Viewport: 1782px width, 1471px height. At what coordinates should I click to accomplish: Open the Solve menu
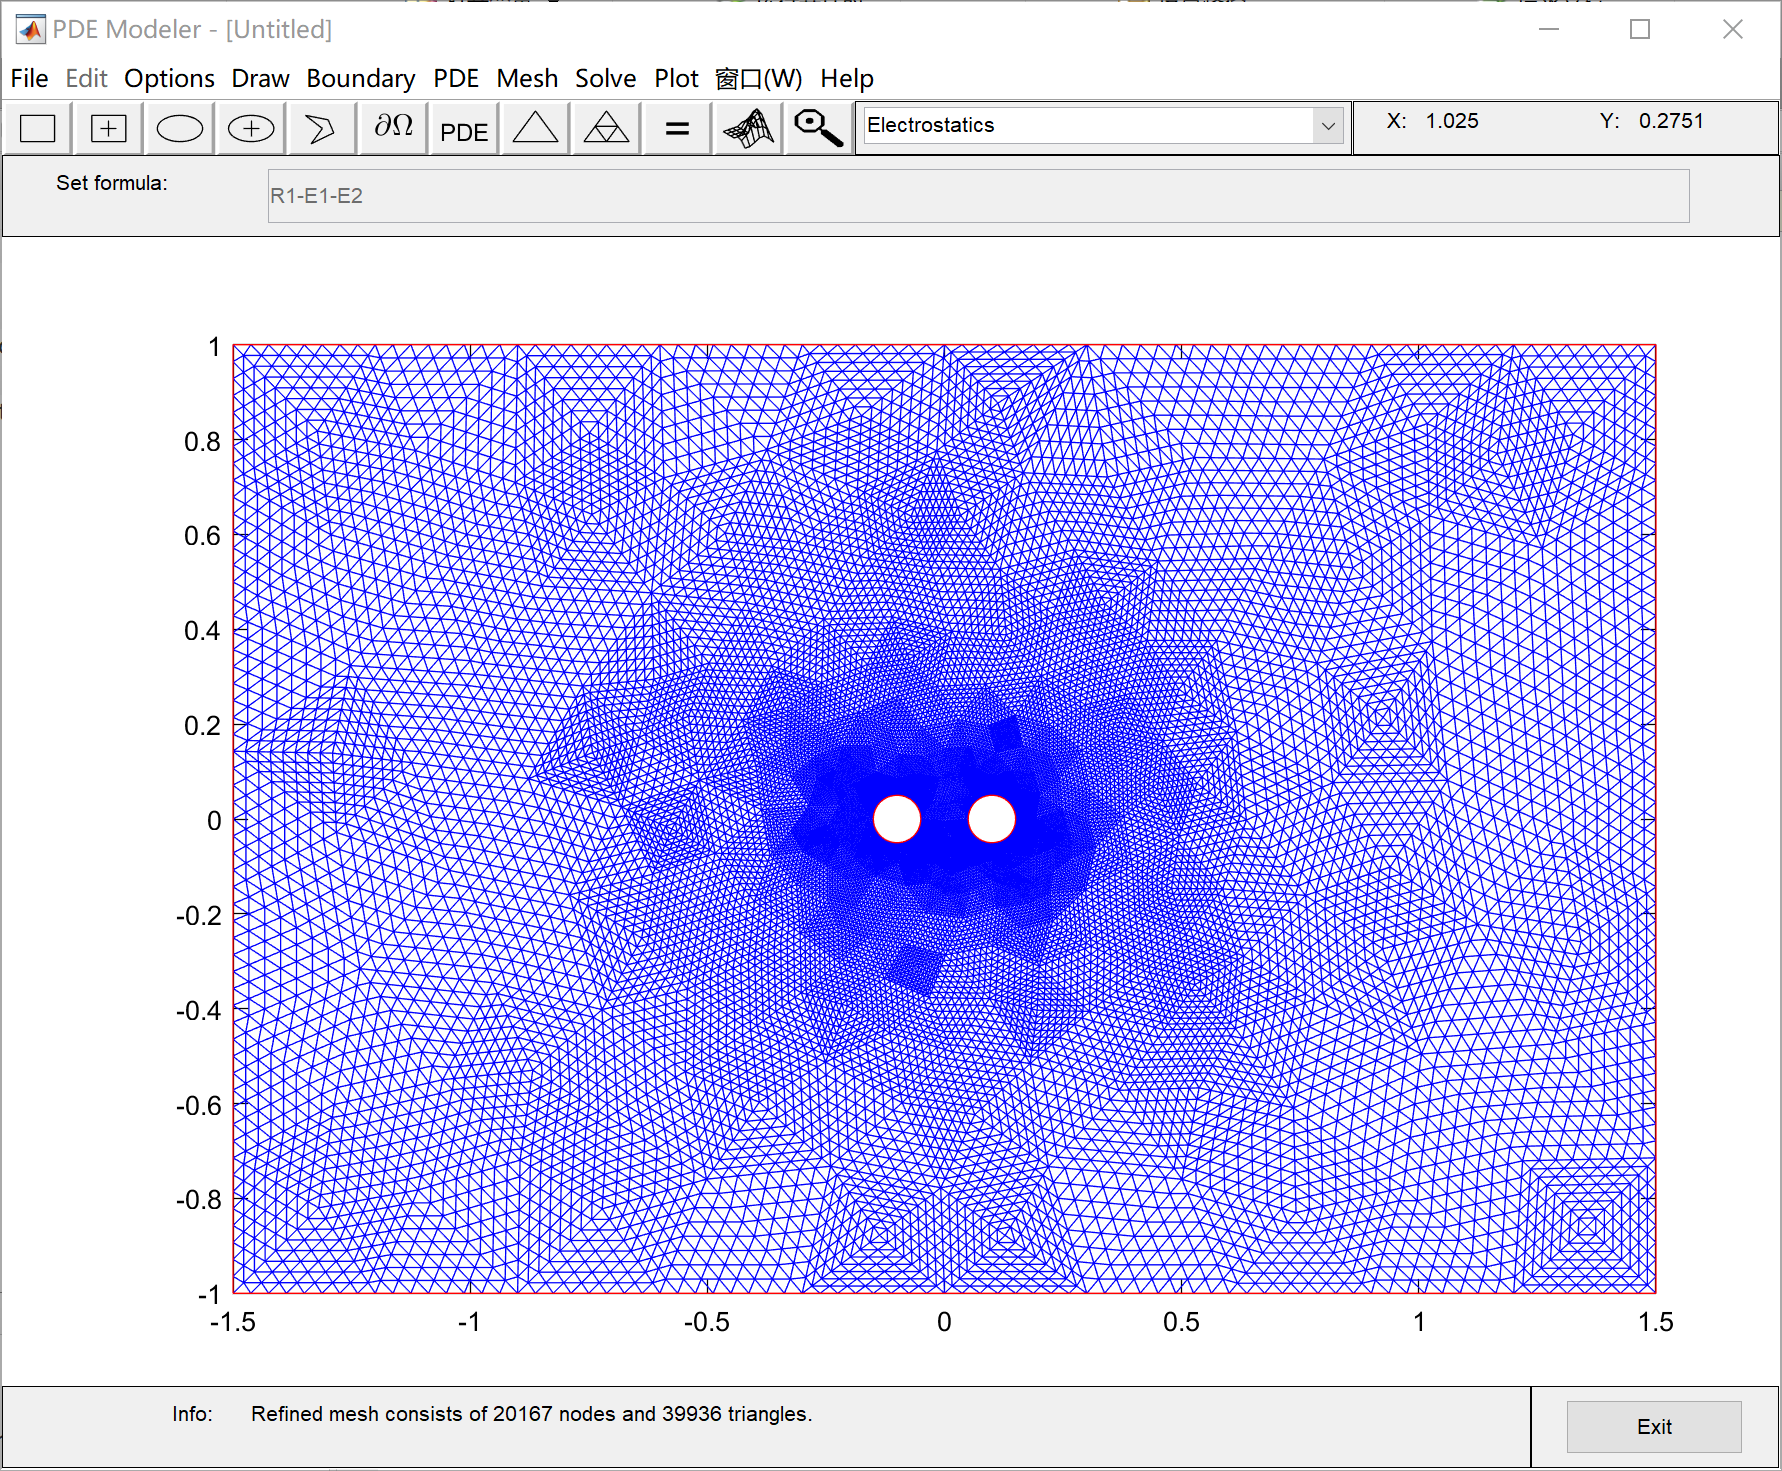pyautogui.click(x=605, y=78)
